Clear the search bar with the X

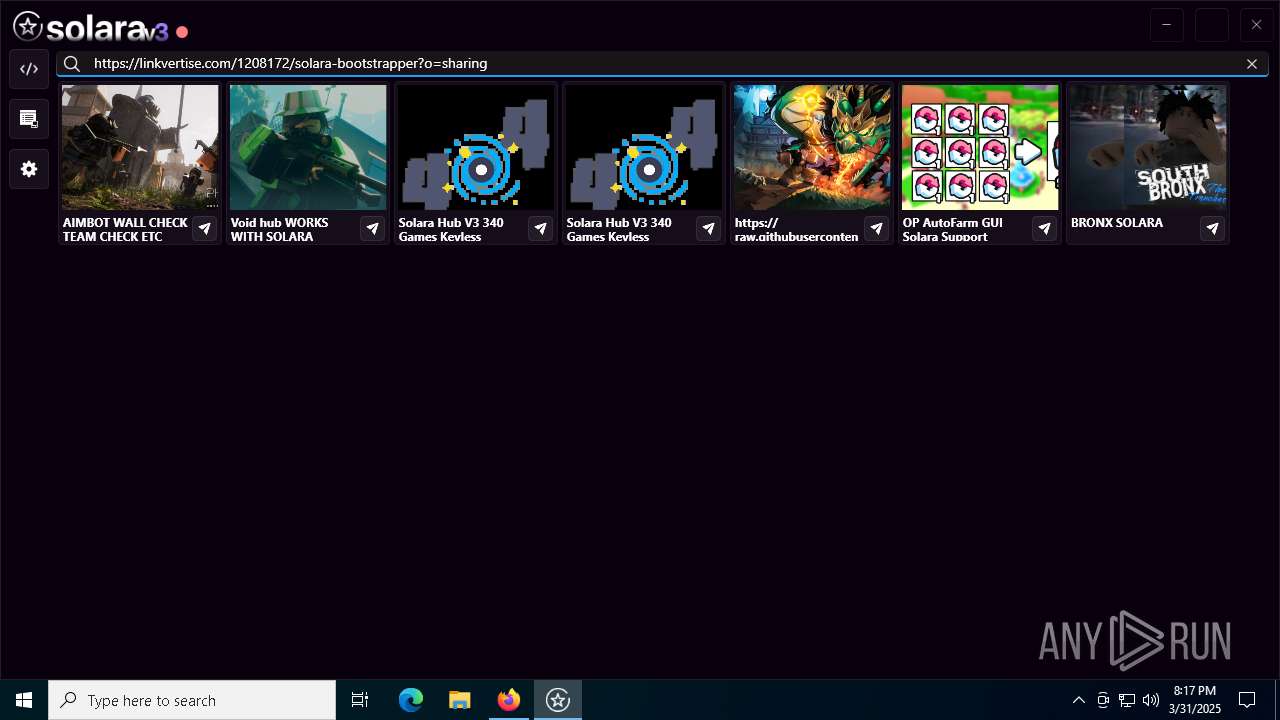coord(1252,63)
